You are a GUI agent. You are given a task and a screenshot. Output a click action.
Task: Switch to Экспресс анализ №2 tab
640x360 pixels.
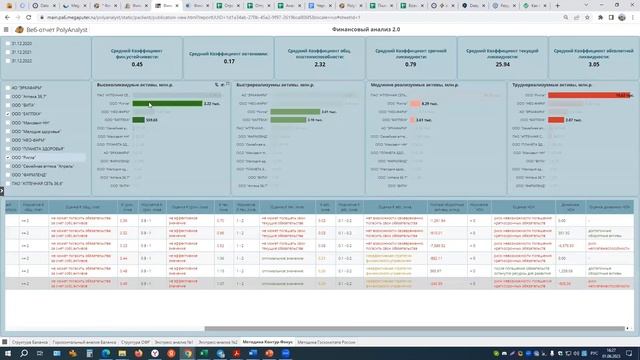[218, 342]
